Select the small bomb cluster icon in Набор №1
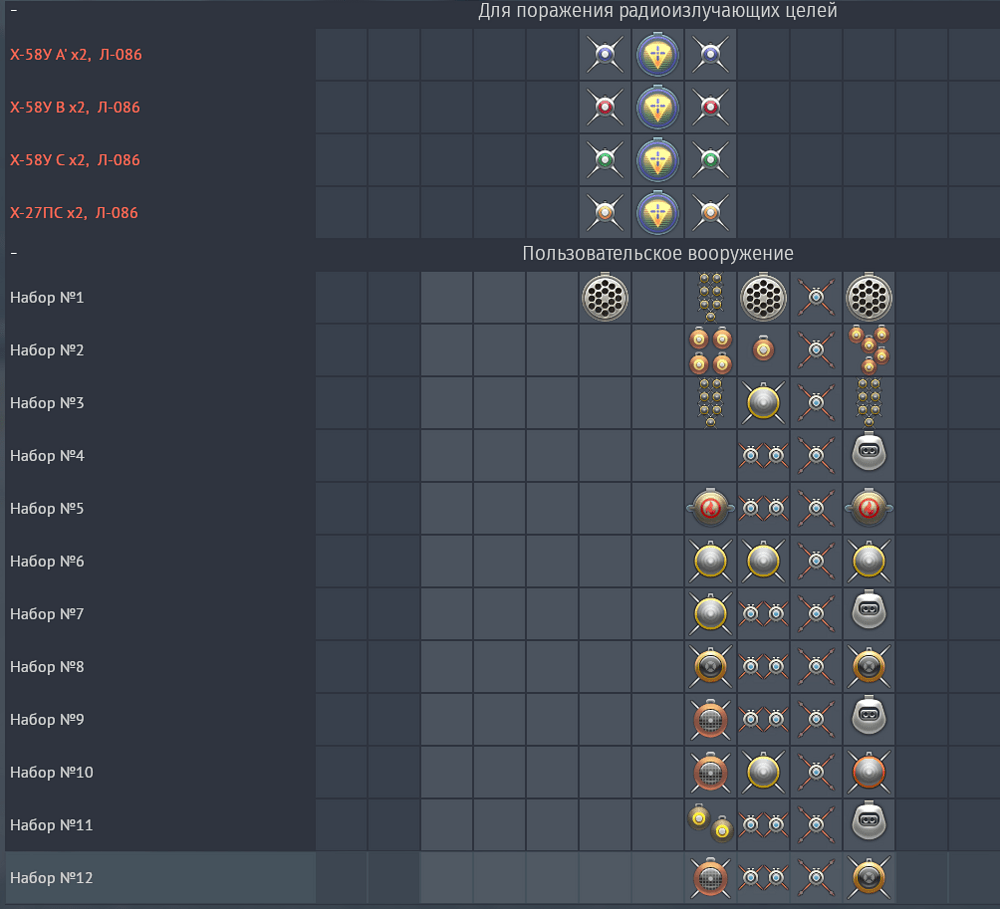This screenshot has width=1000, height=909. coord(710,297)
